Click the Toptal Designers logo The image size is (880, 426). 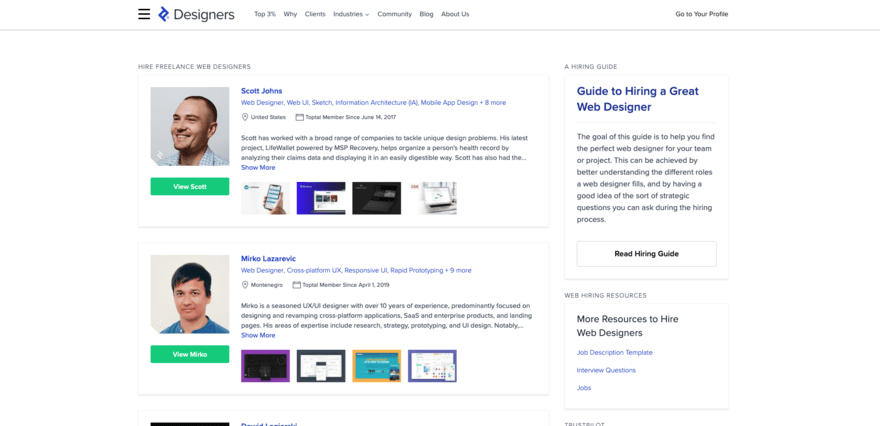coord(196,14)
